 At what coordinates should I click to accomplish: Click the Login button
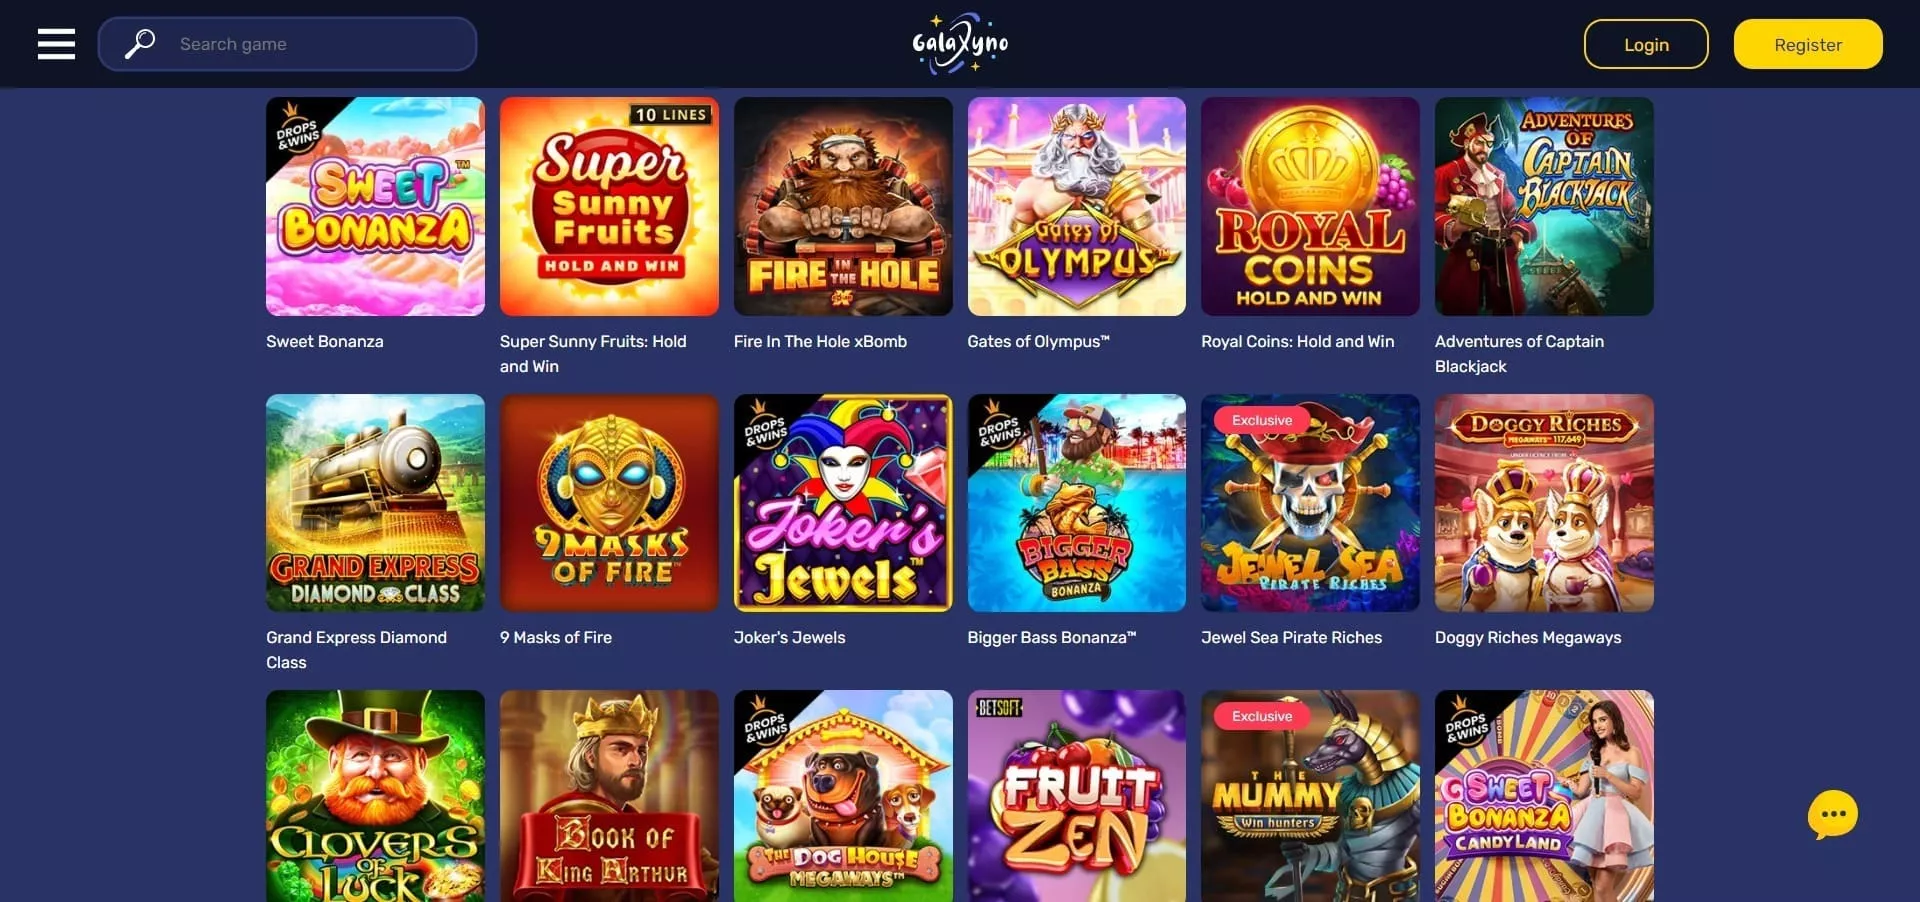coord(1646,44)
